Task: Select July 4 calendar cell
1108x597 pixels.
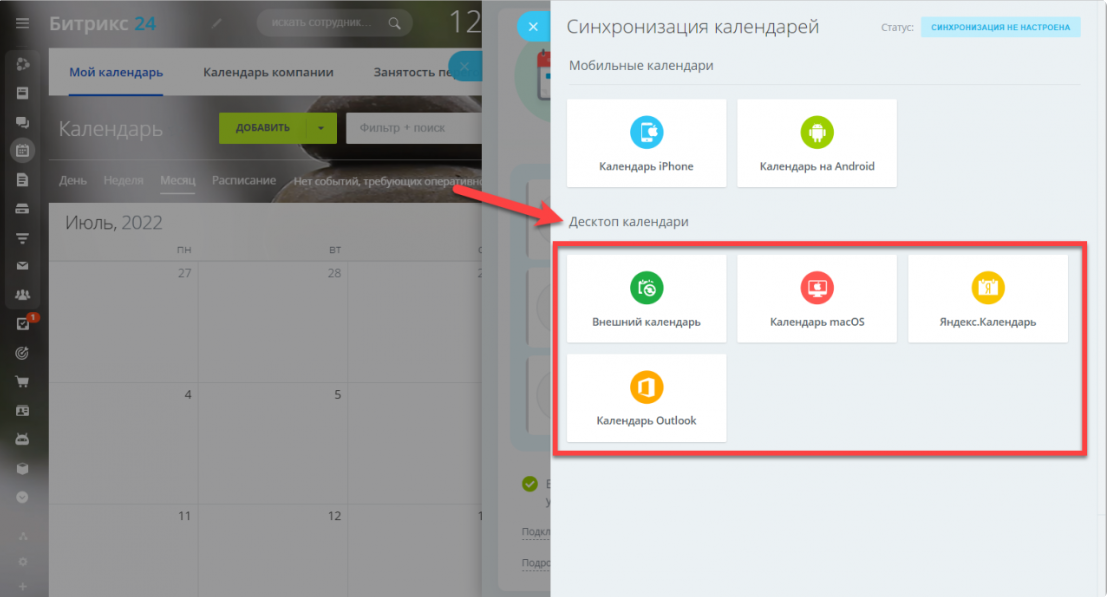Action: [124, 444]
